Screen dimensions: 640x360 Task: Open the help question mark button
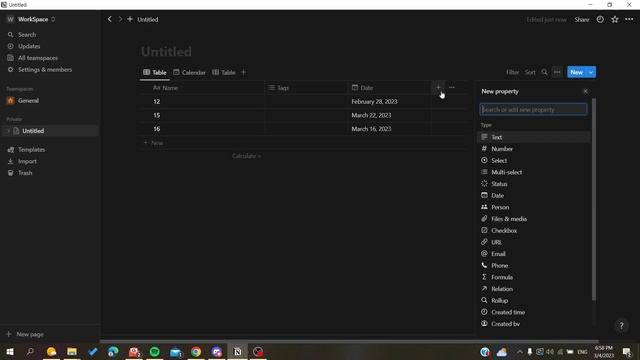(621, 325)
